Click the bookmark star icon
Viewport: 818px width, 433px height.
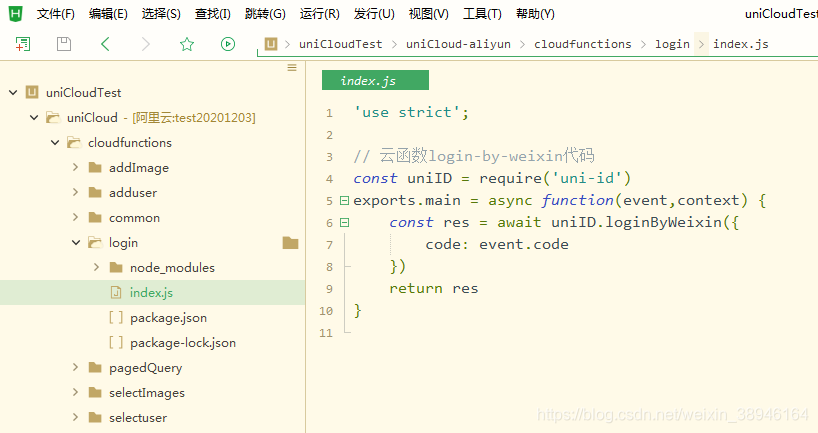tap(187, 44)
